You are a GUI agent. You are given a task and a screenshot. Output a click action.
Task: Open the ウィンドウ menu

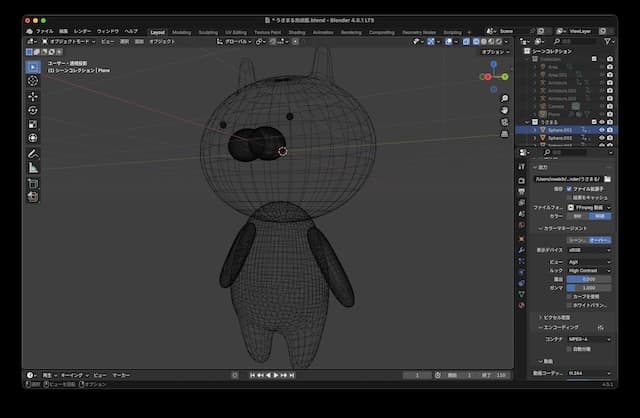(x=108, y=31)
